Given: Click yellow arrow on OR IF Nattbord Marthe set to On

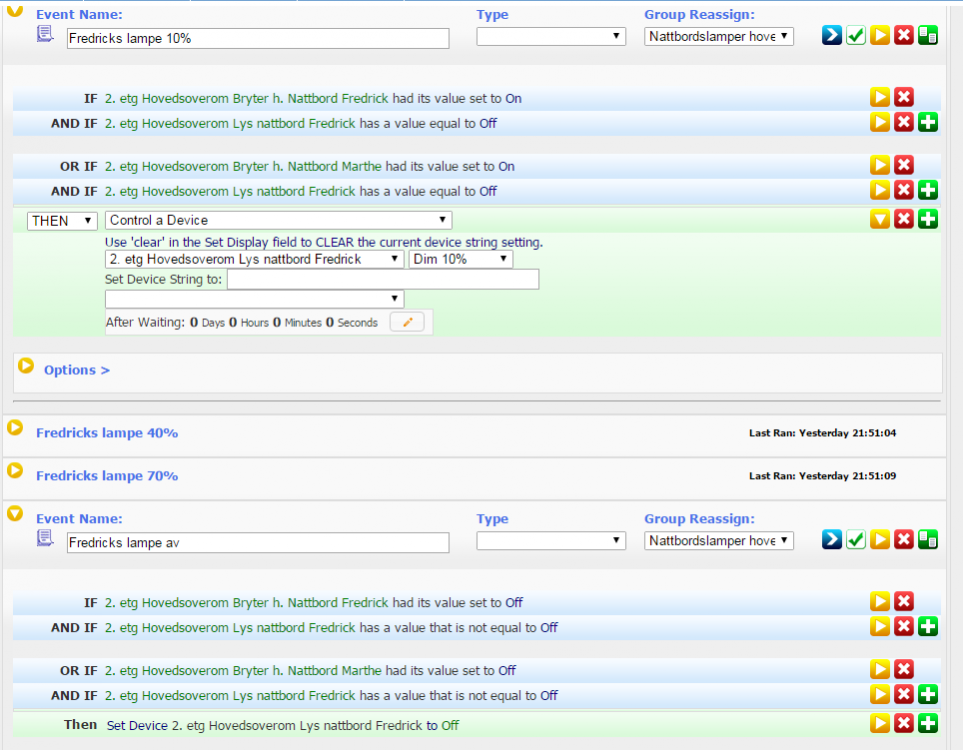Looking at the screenshot, I should pos(879,166).
